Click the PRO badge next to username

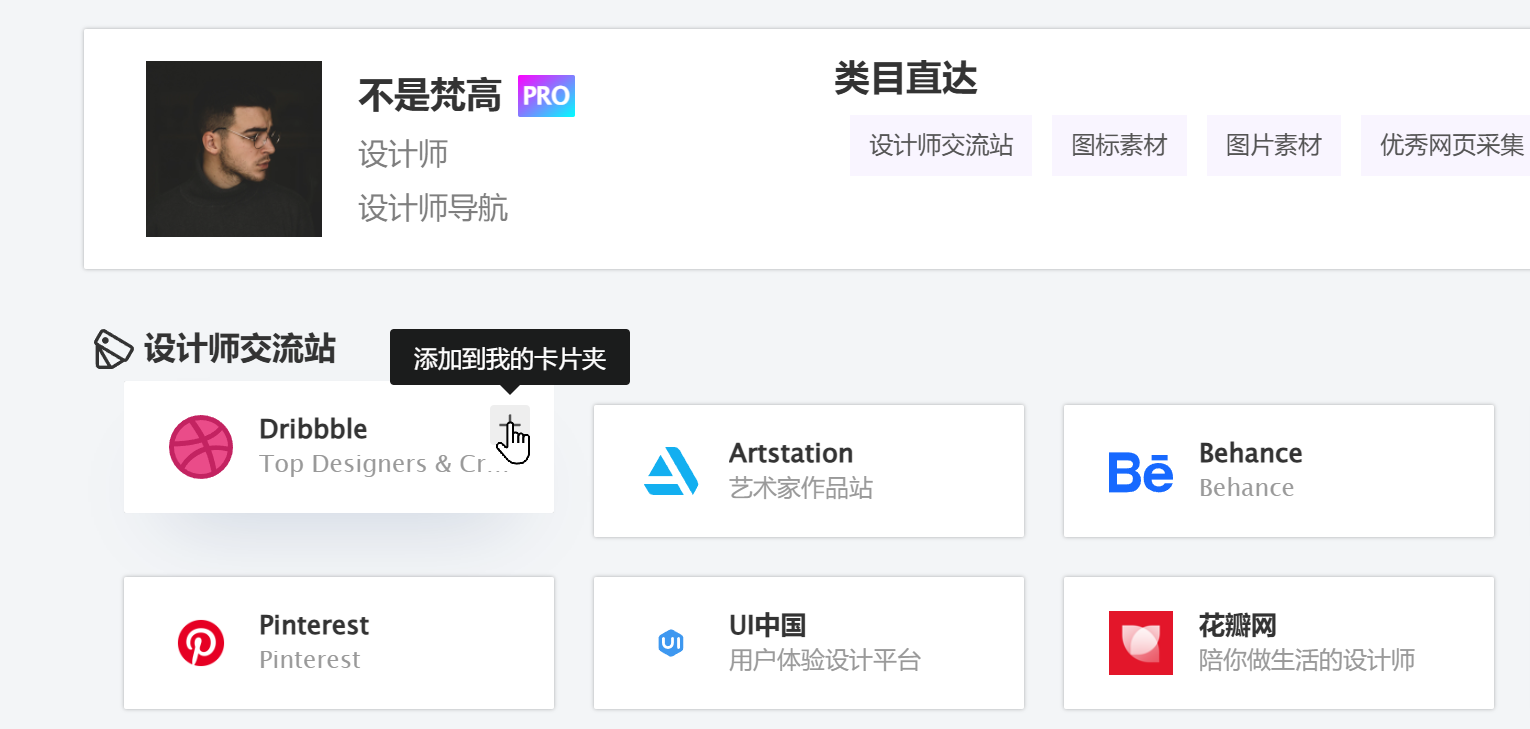546,96
